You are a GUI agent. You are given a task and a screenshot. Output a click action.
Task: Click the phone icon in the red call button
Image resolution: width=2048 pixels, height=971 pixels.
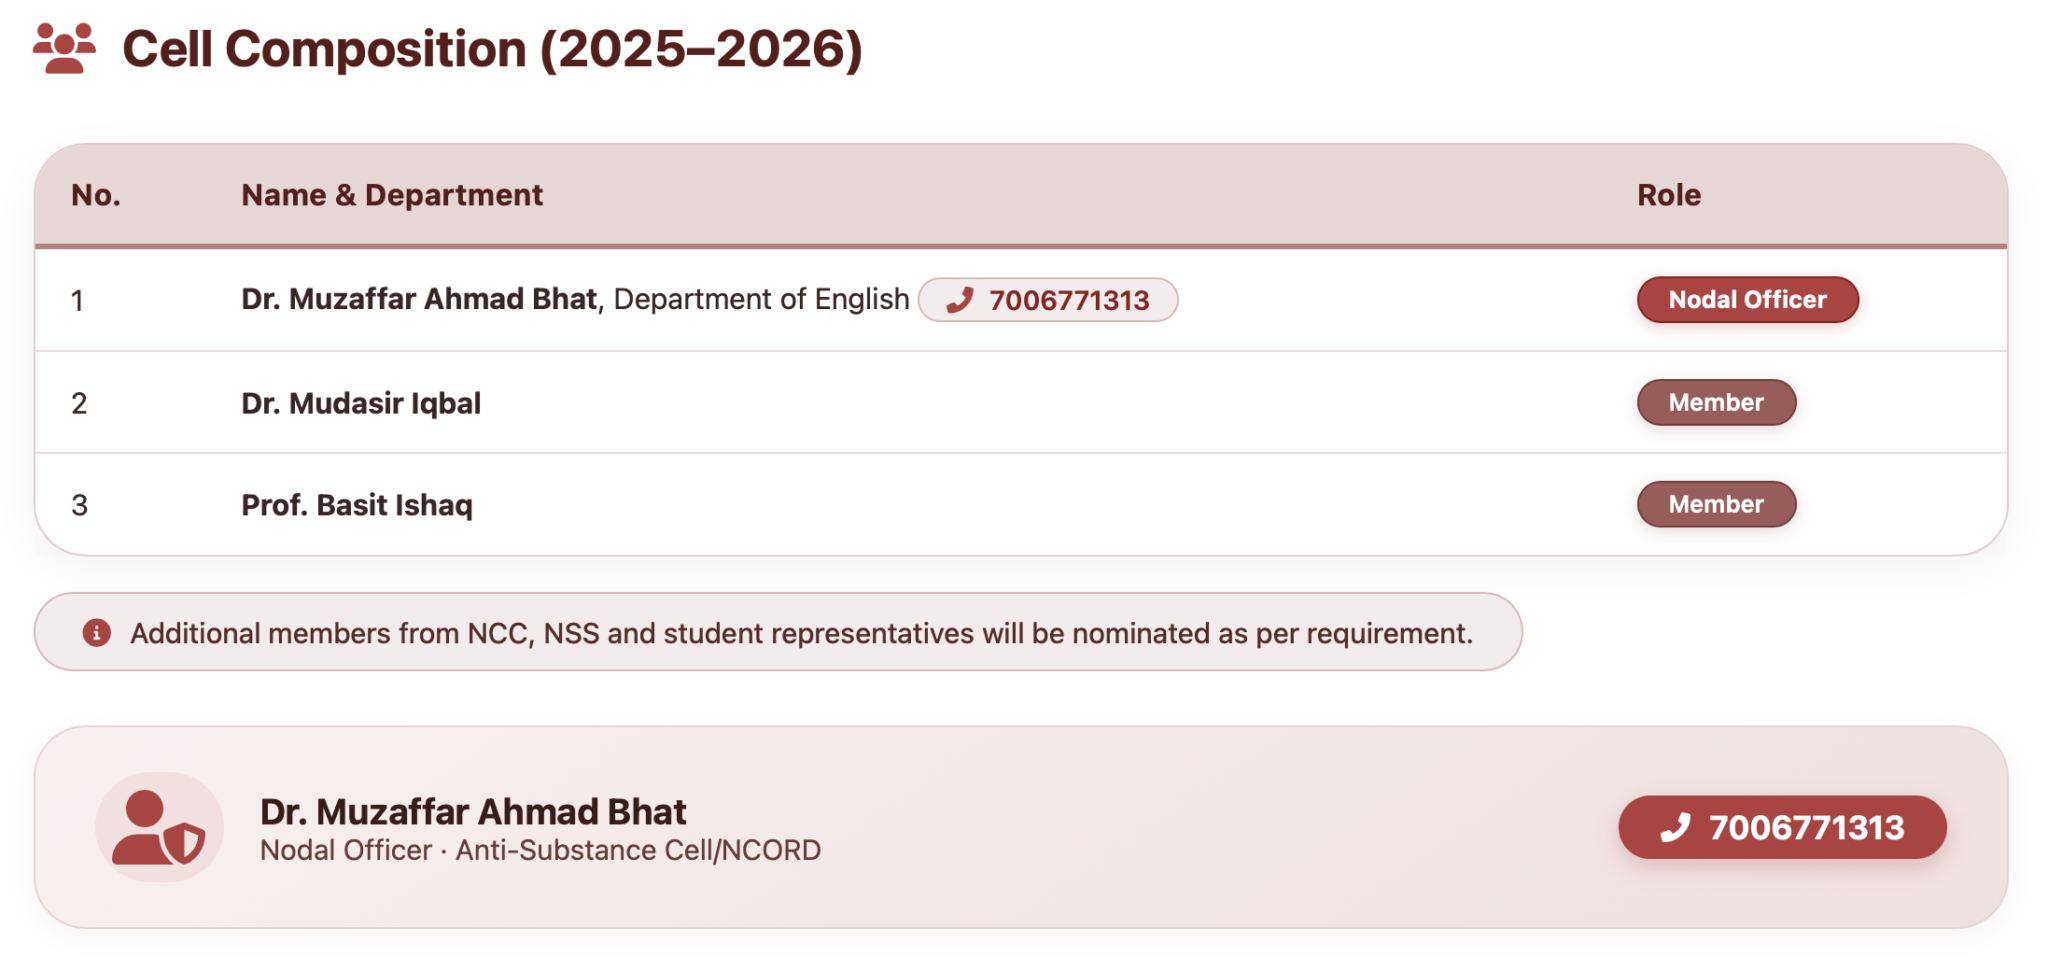click(1675, 827)
